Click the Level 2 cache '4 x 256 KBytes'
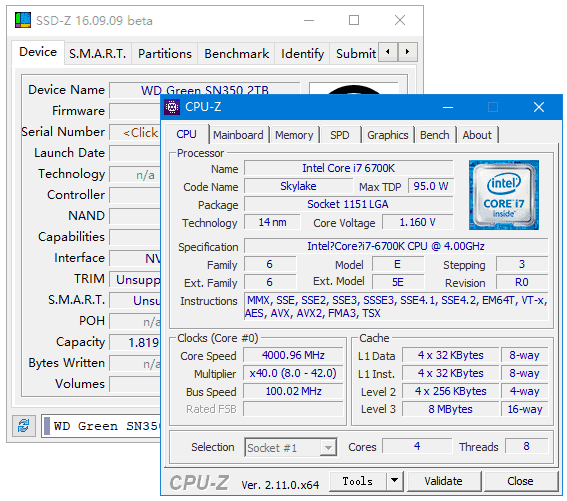The image size is (567, 501). tap(451, 391)
